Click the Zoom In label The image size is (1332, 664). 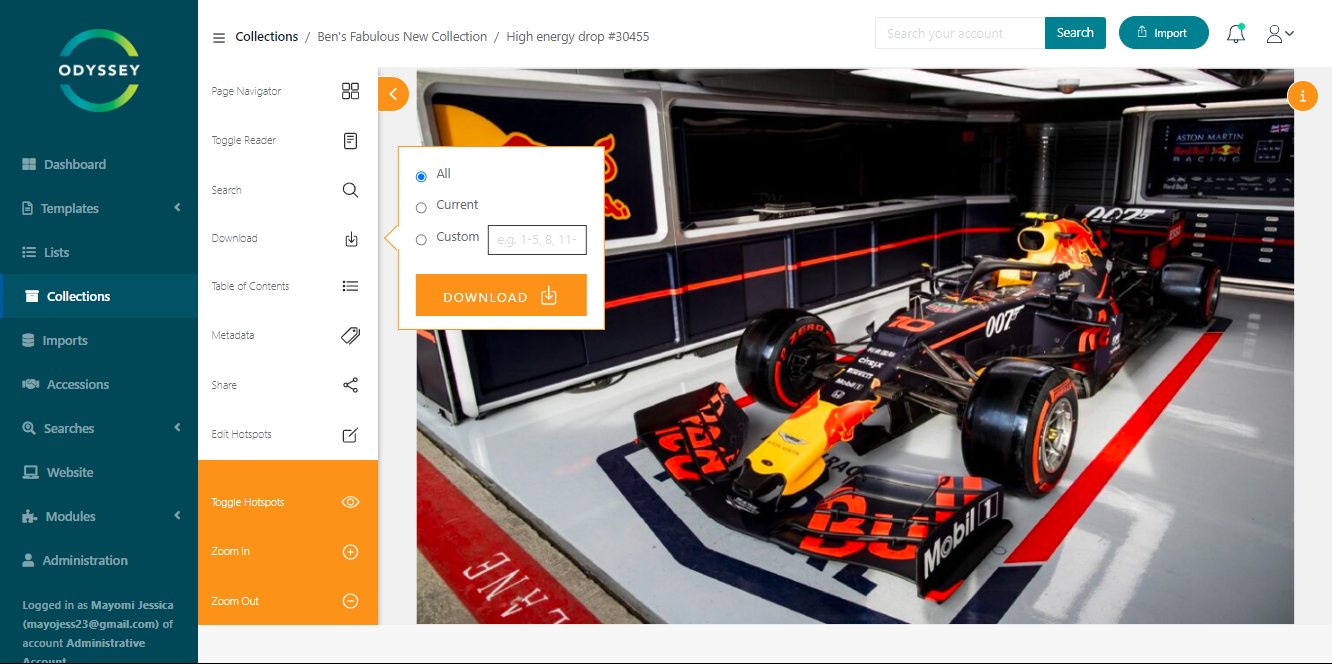231,552
